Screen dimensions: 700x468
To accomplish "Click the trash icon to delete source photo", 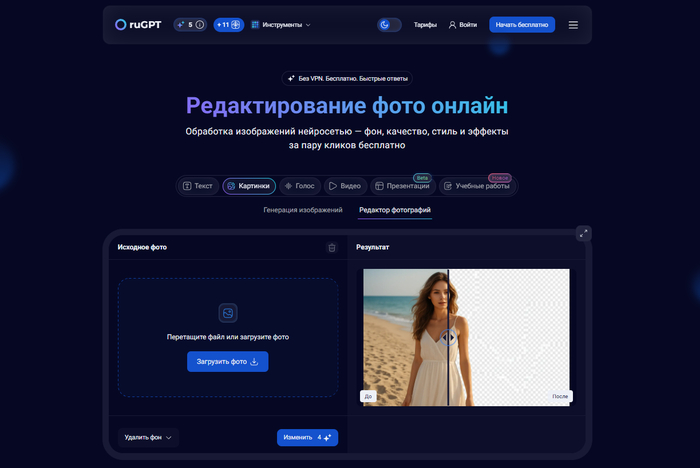I will 332,247.
